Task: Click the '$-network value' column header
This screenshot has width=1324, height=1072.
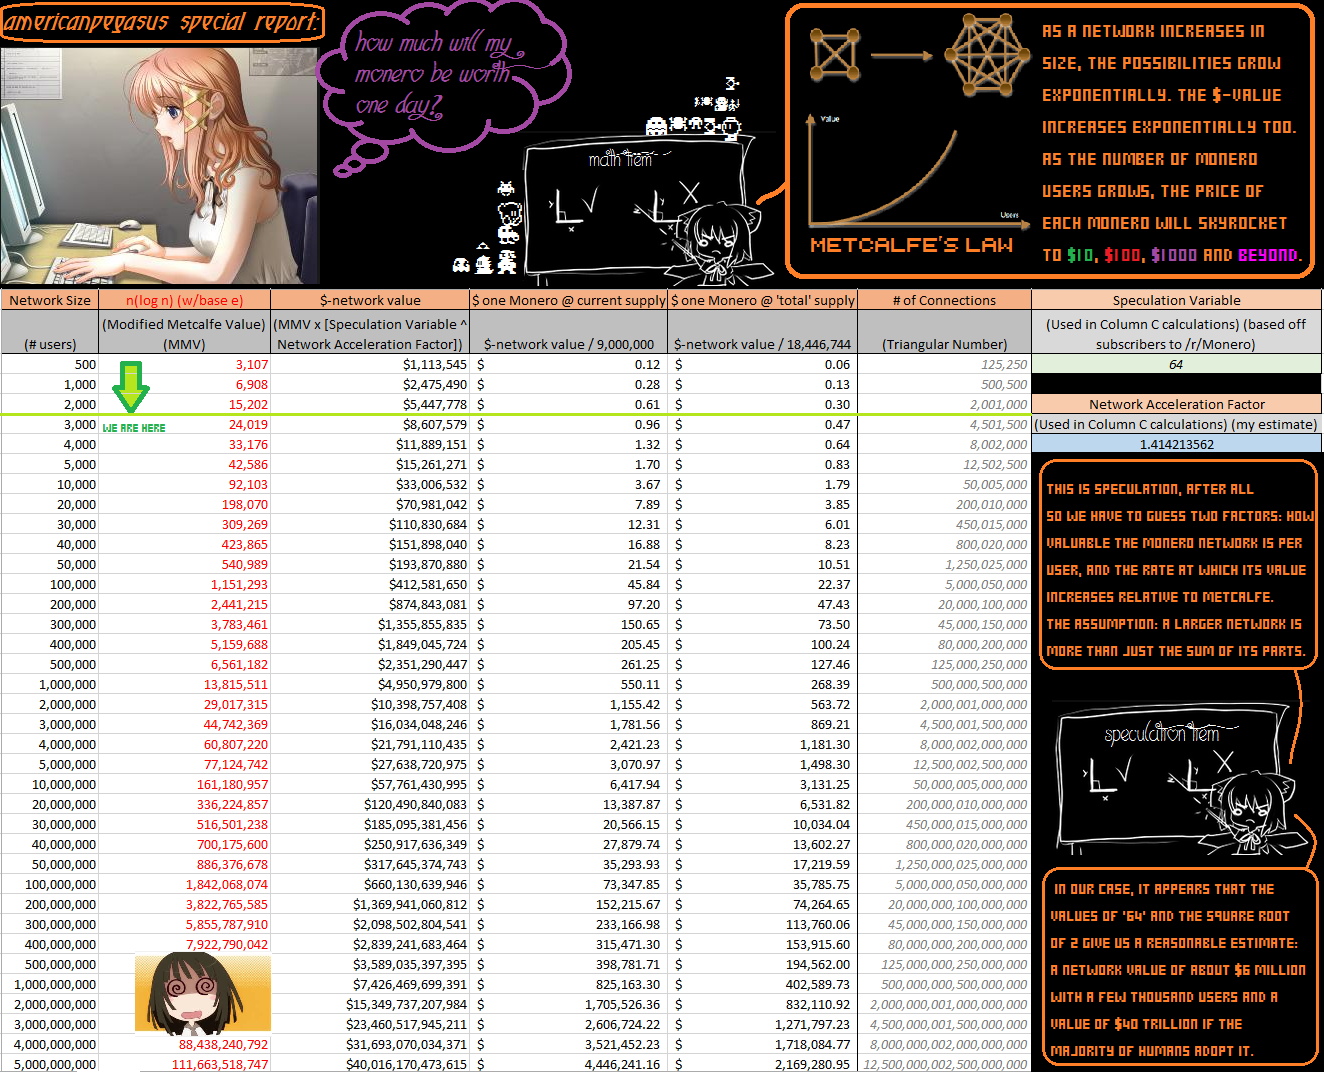Action: click(370, 300)
